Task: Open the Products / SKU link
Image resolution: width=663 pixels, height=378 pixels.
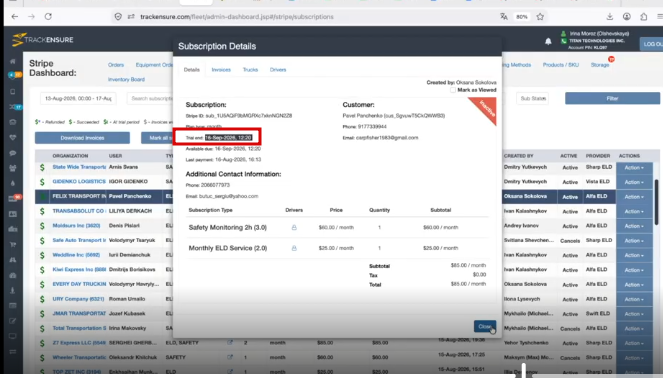Action: point(561,65)
